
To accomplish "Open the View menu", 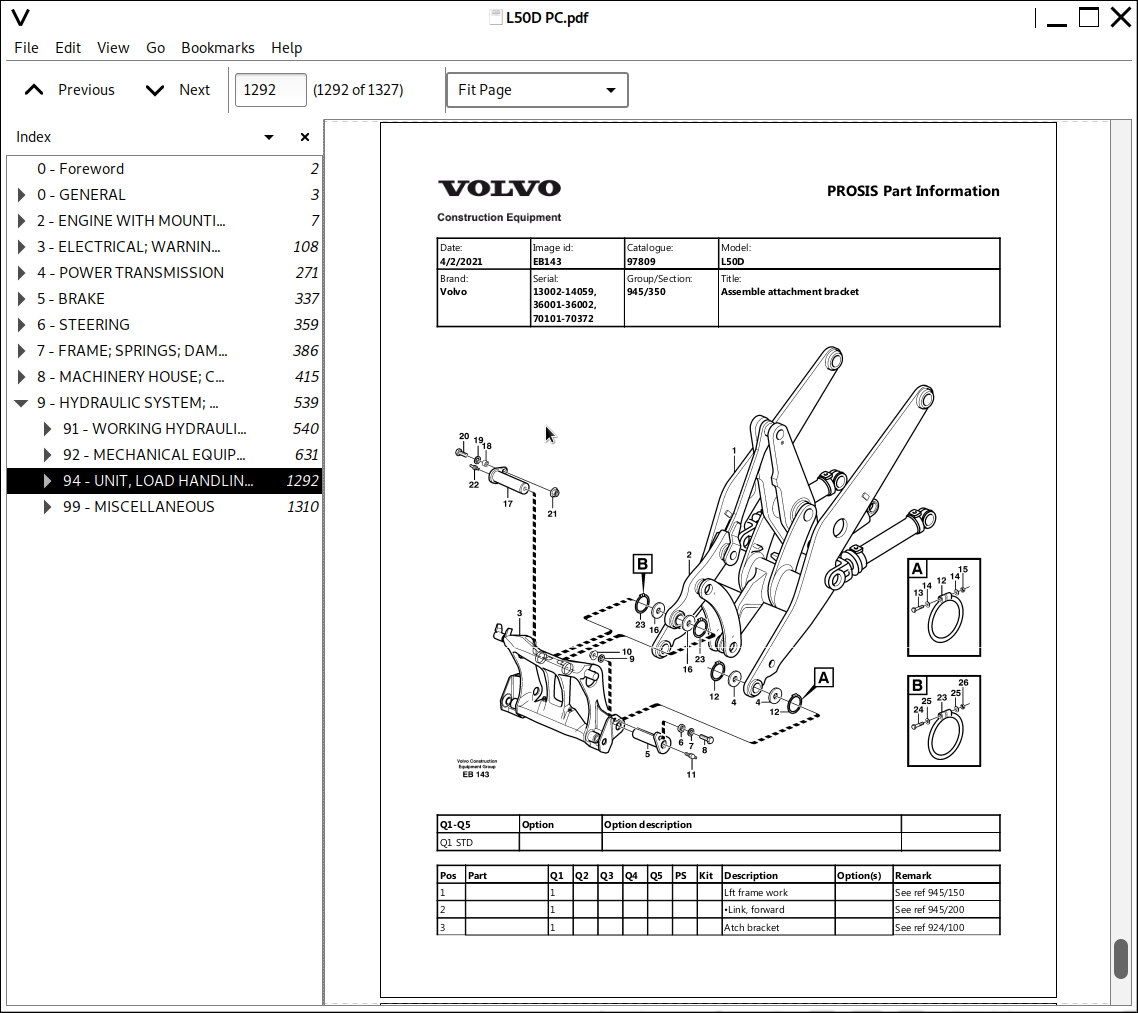I will (113, 48).
